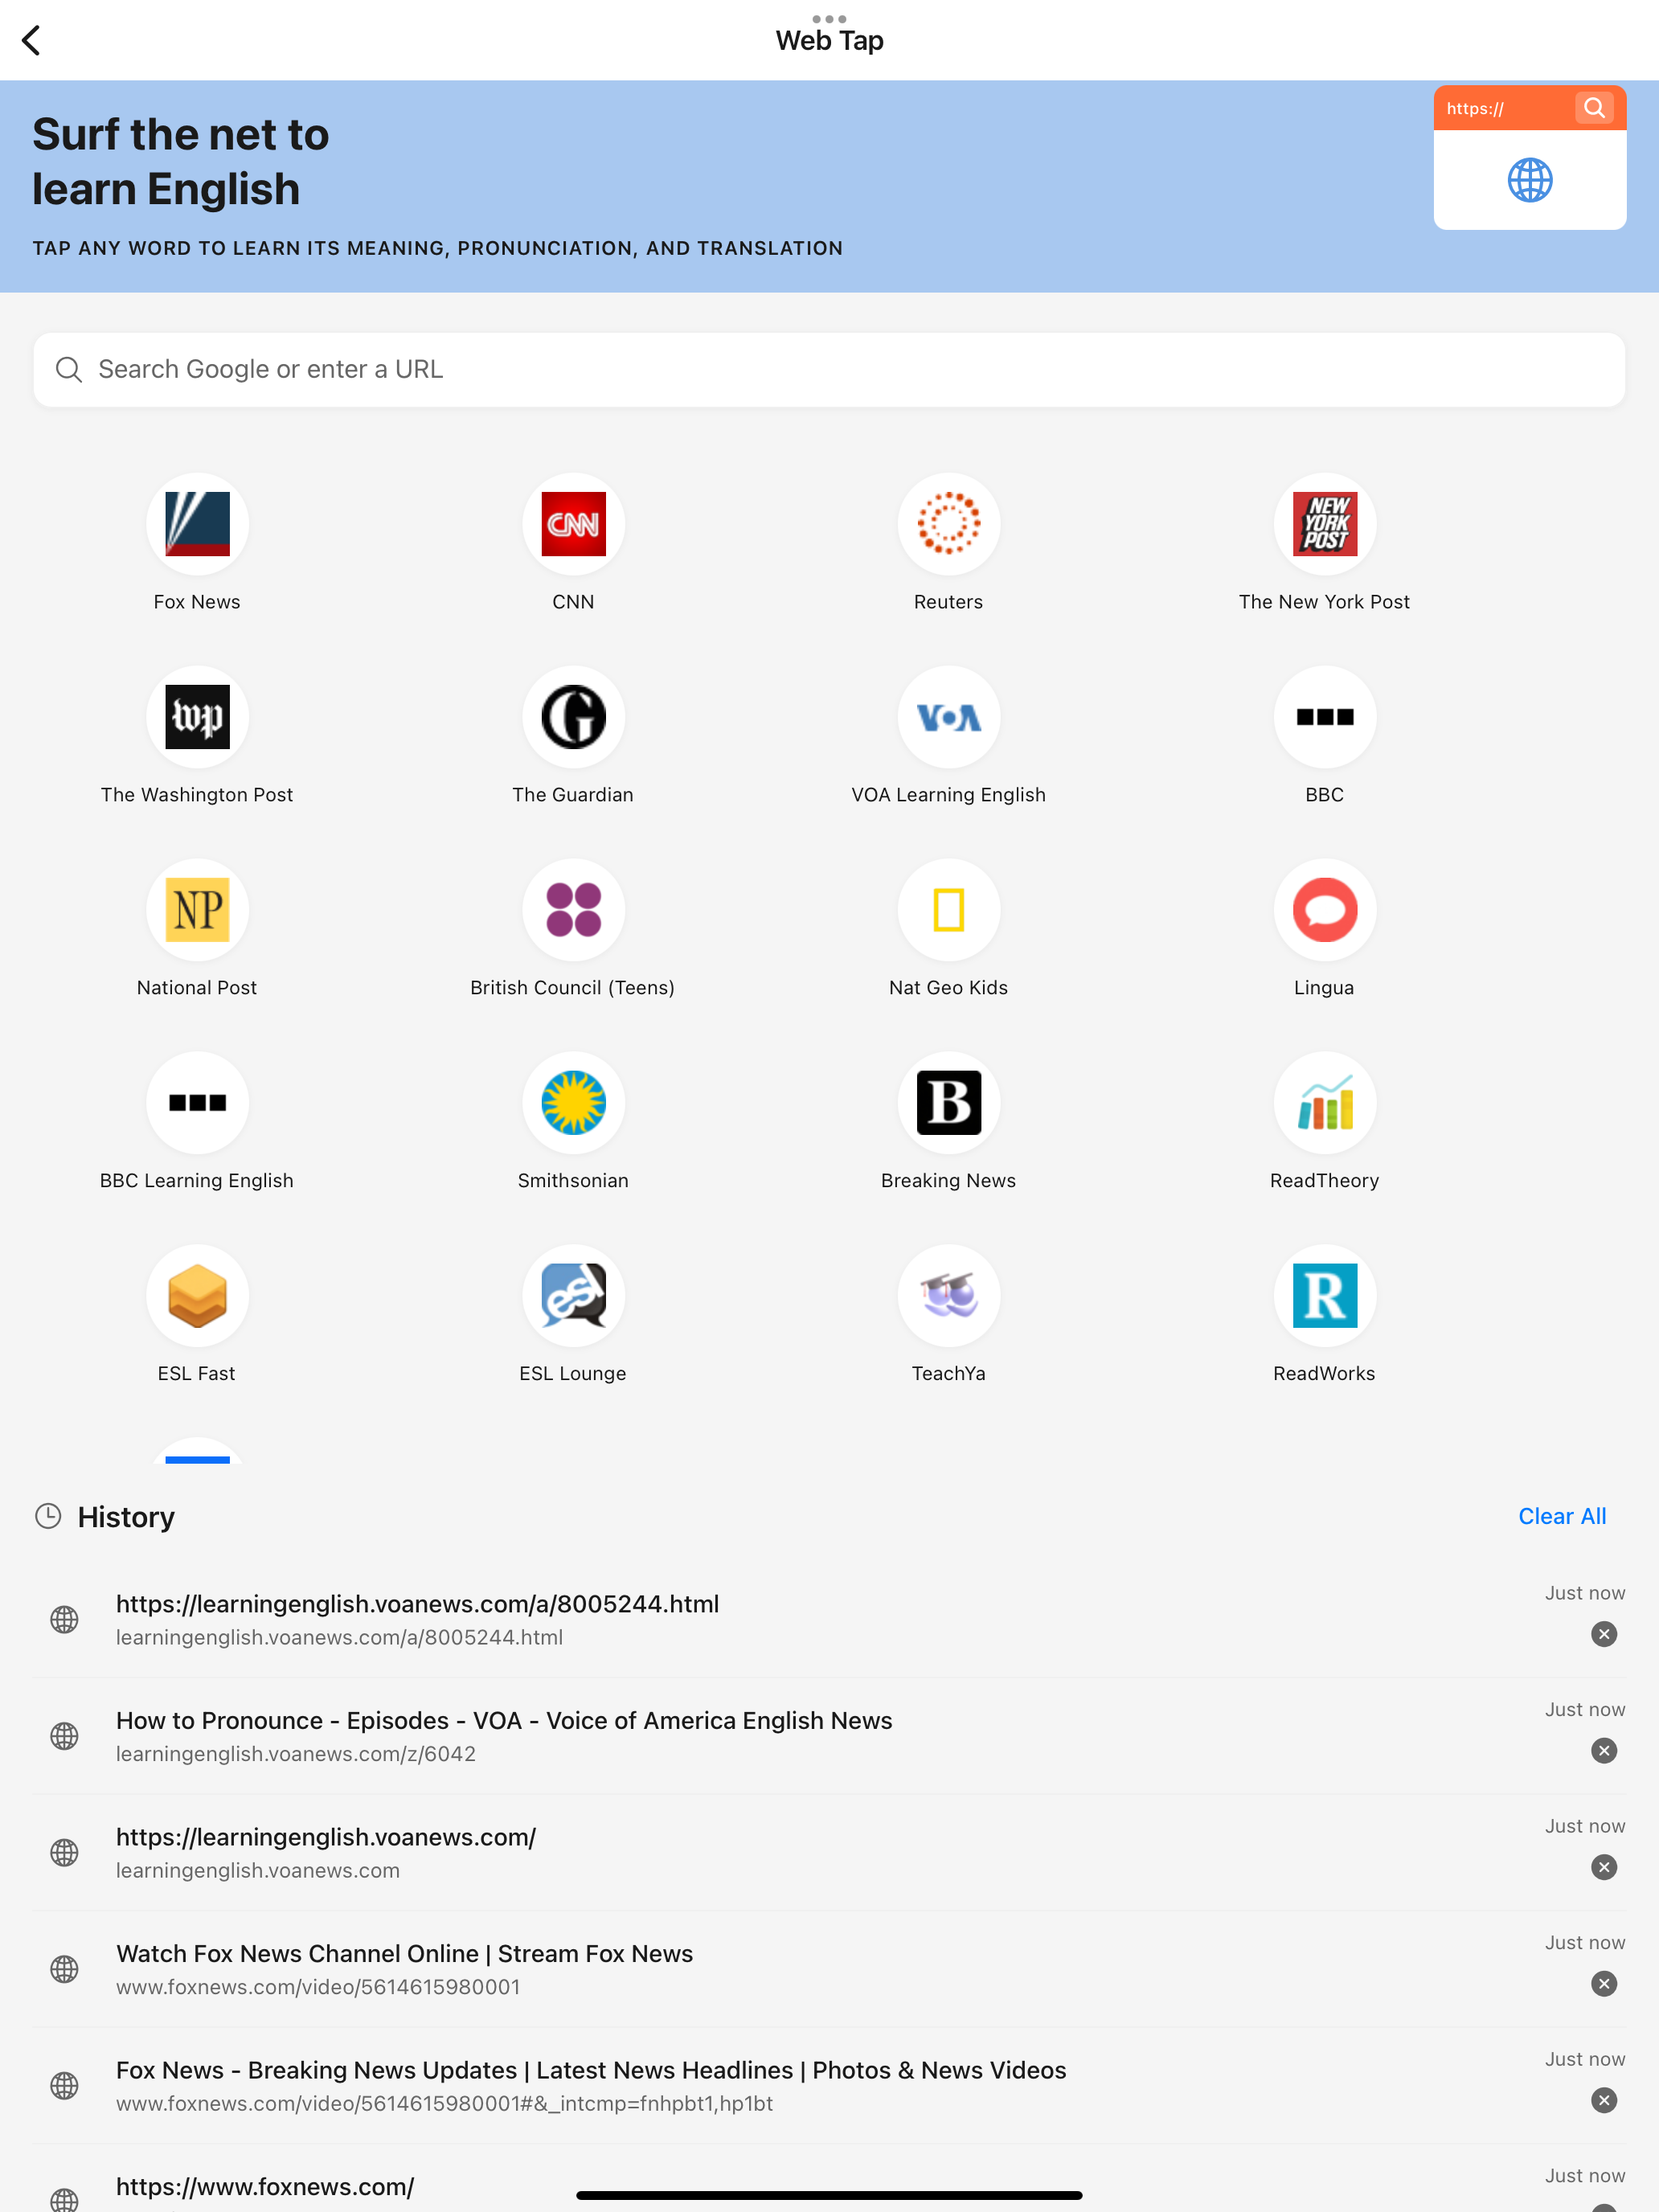The image size is (1659, 2212).
Task: Clear All browsing history
Action: point(1562,1516)
